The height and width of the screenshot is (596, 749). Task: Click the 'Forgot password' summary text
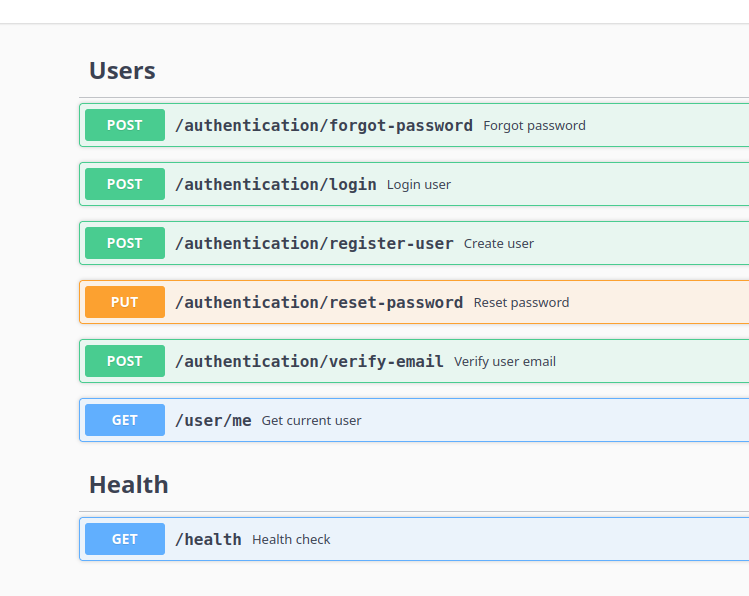point(534,126)
